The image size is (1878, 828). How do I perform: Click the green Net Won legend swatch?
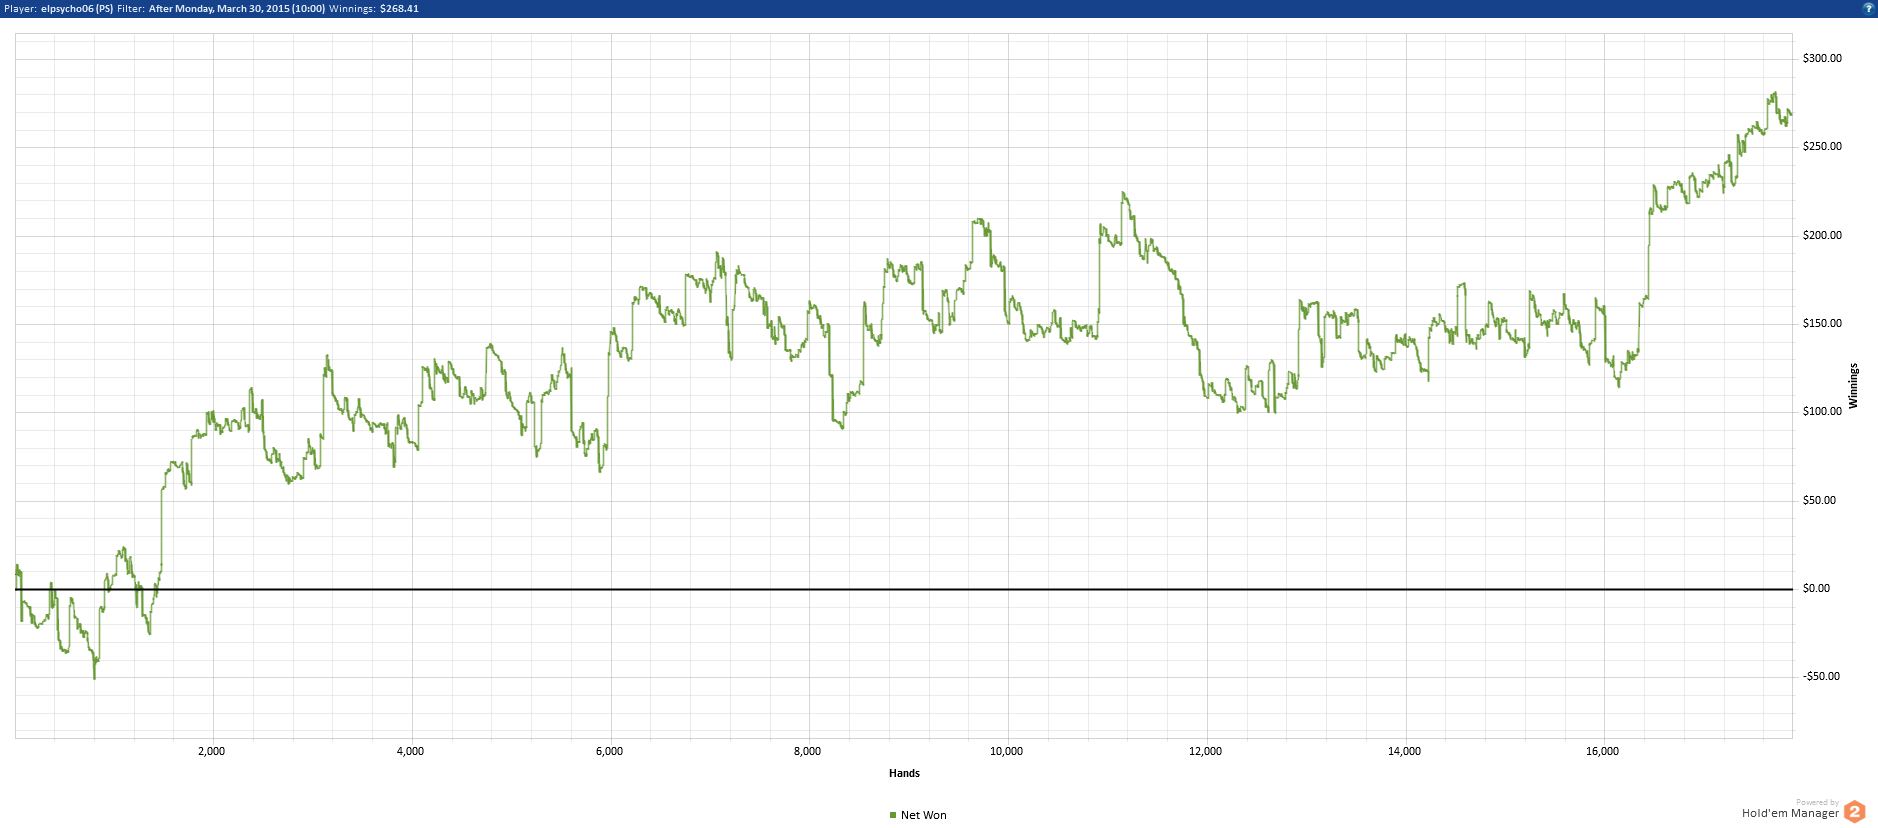(893, 815)
